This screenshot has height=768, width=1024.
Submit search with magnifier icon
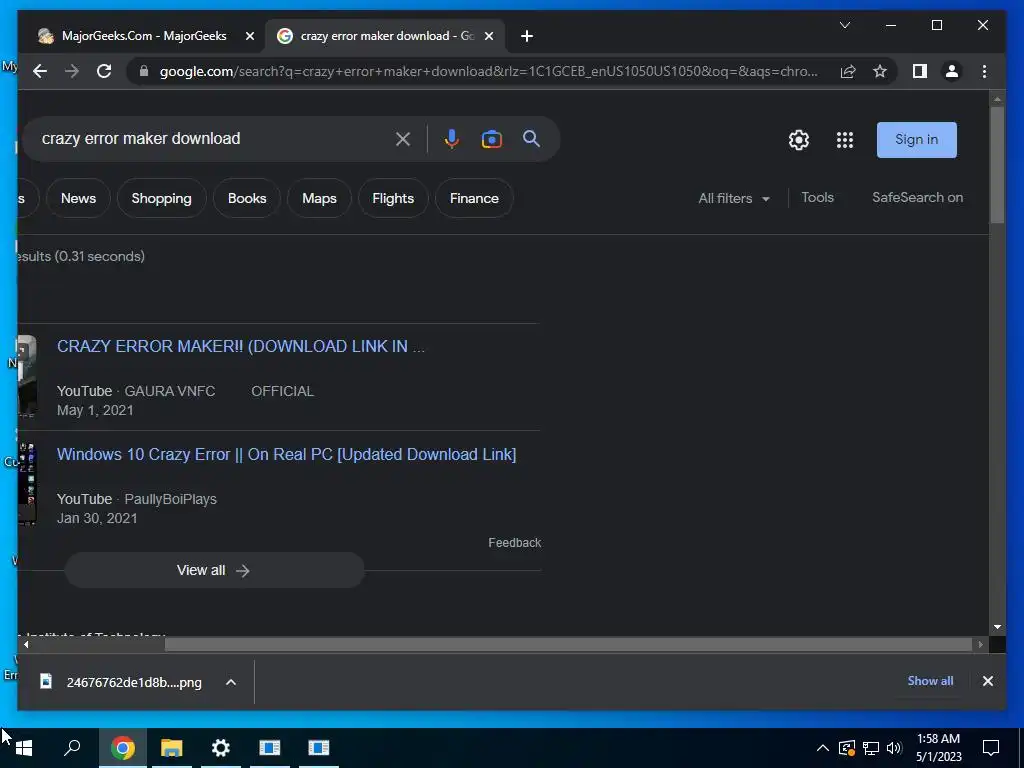pos(531,138)
